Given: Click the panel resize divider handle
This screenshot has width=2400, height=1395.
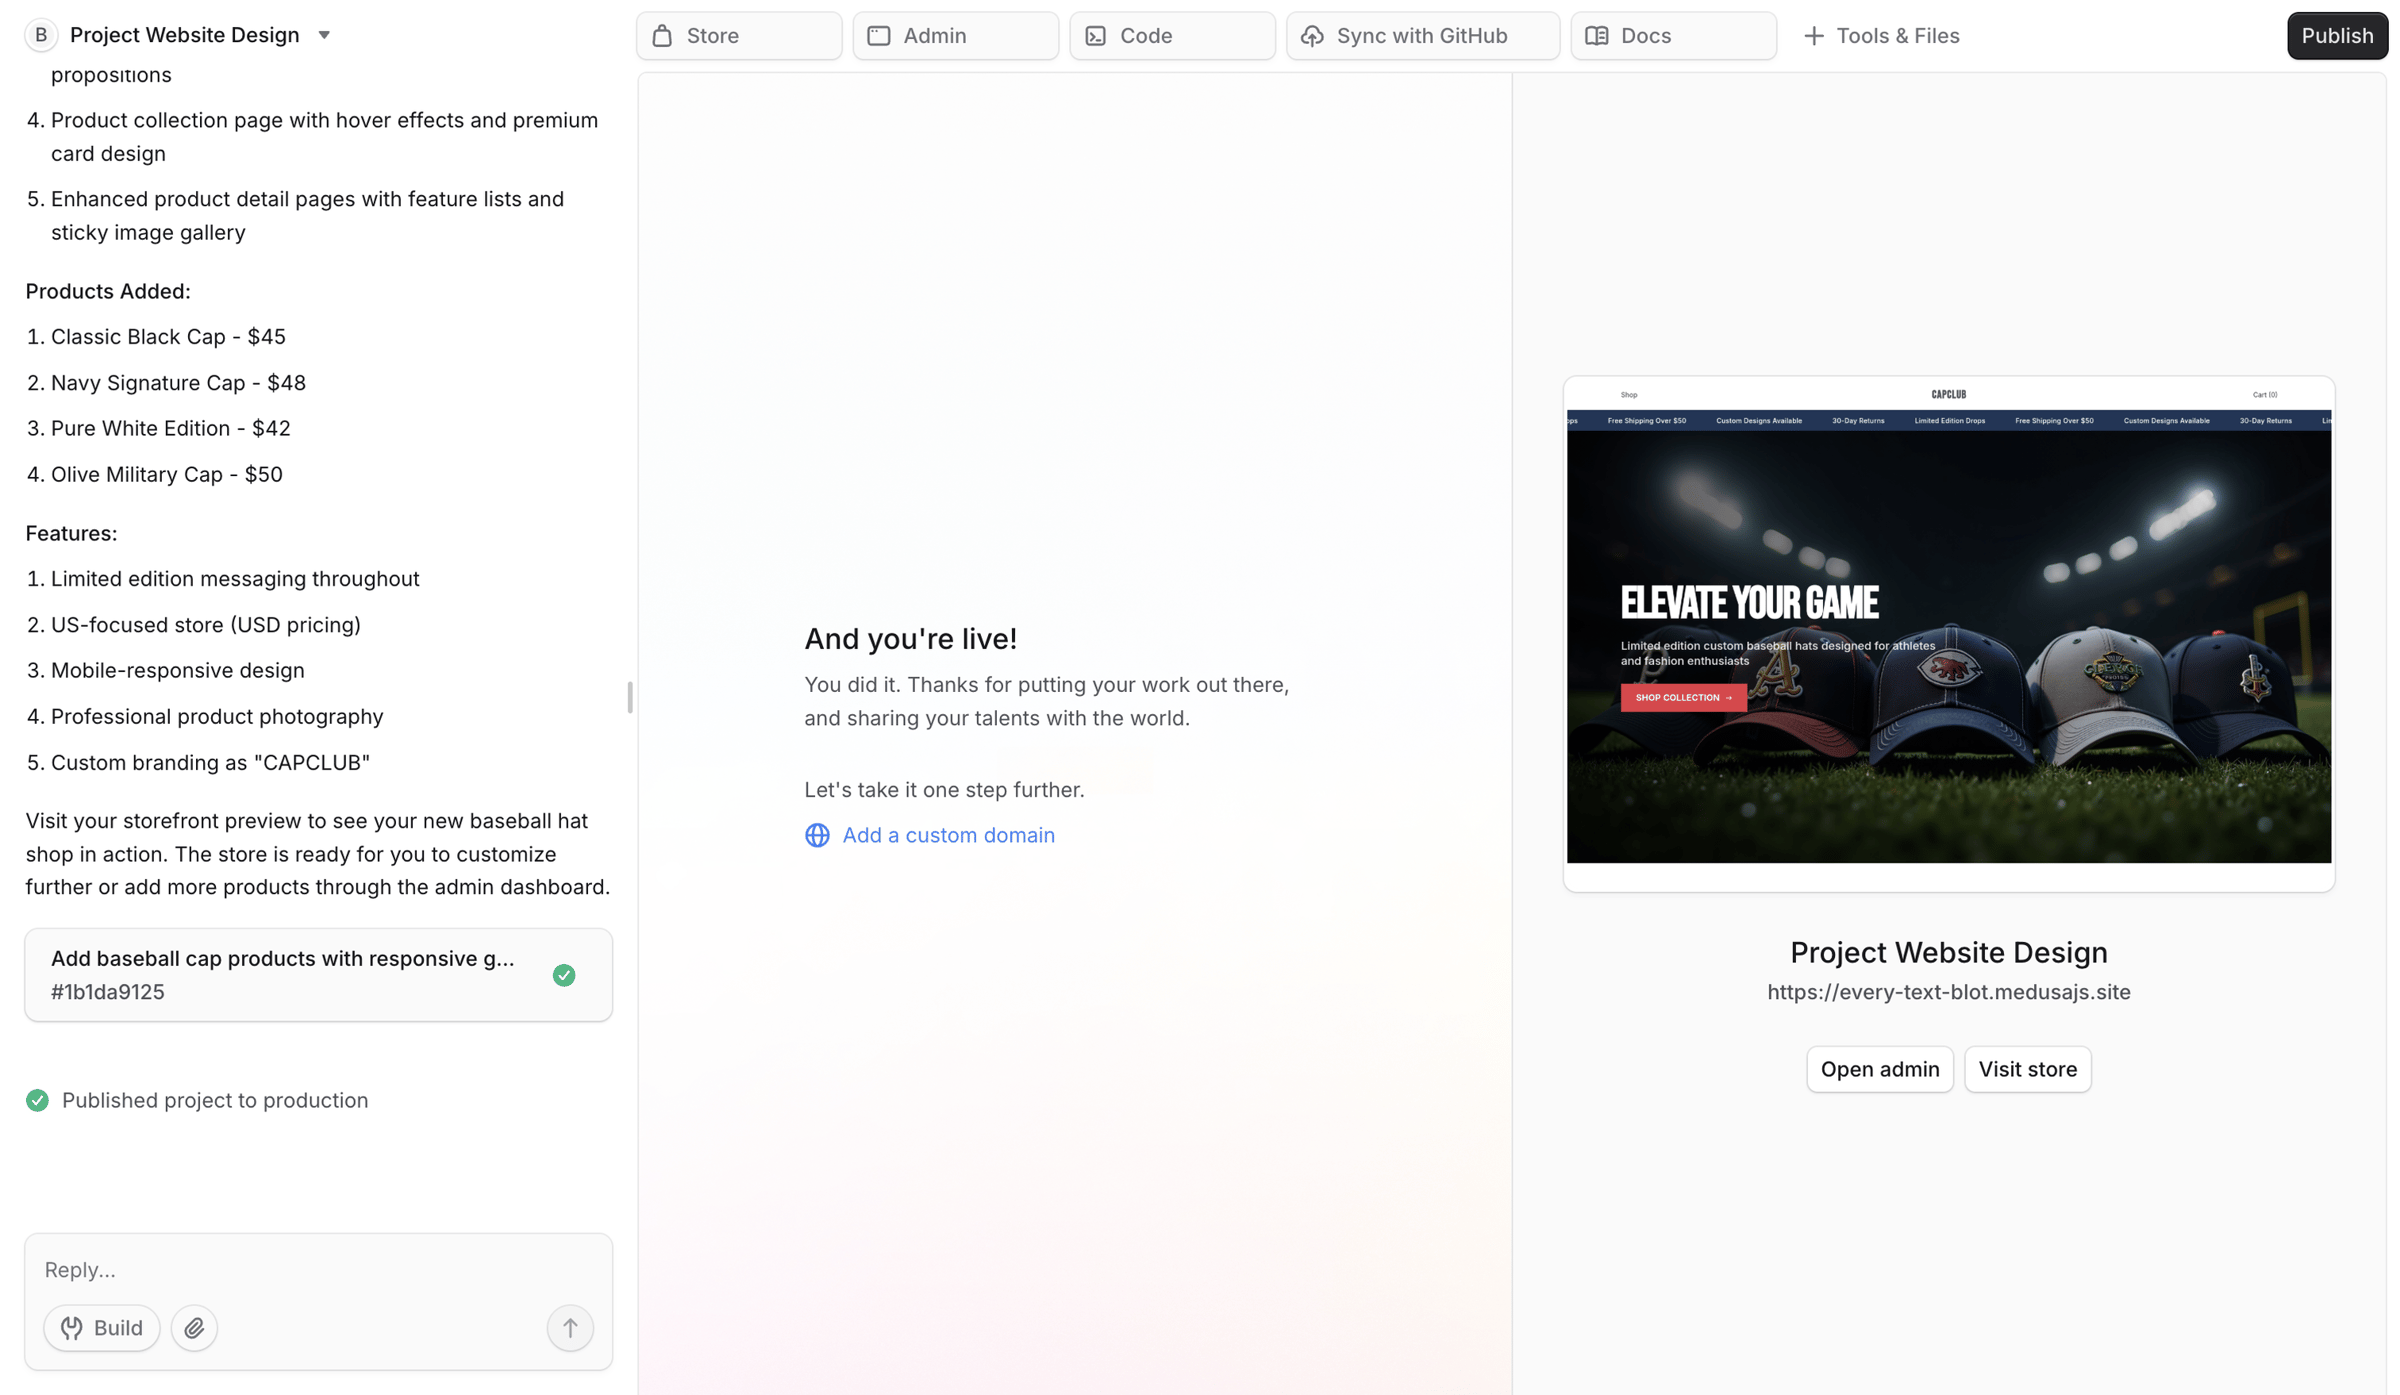Looking at the screenshot, I should coord(630,697).
